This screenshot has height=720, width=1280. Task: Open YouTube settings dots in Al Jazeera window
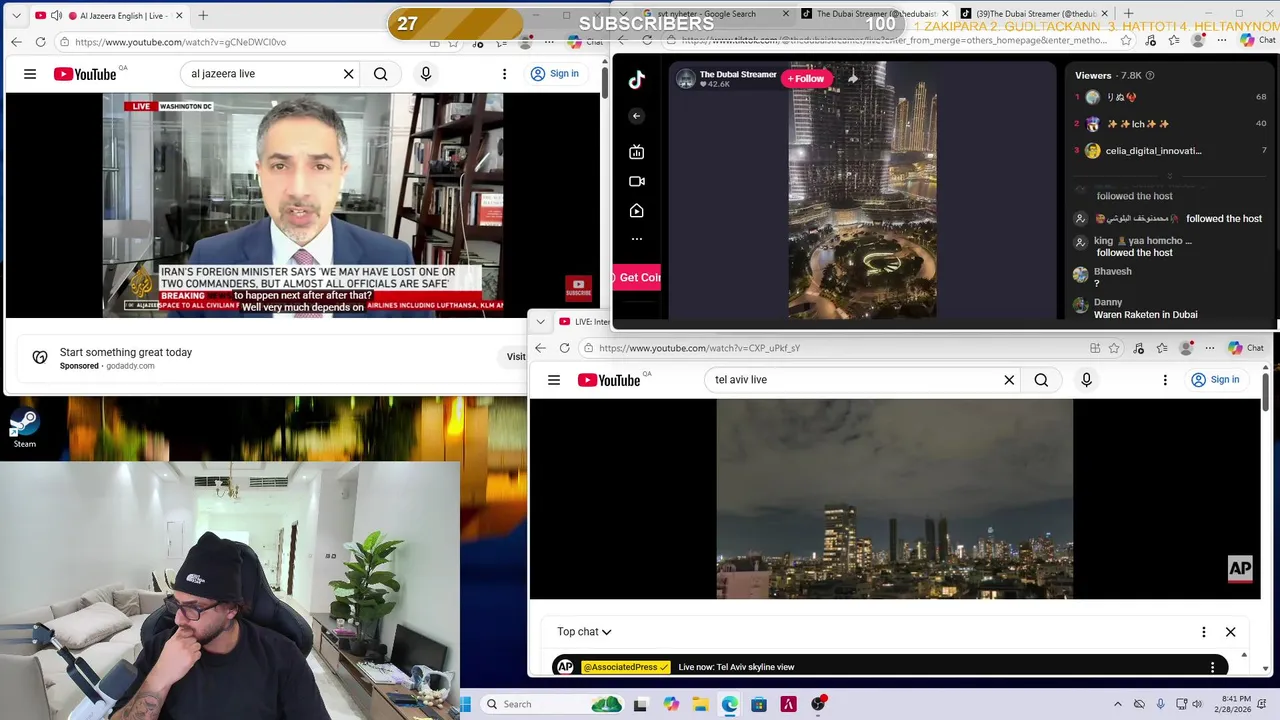click(504, 74)
